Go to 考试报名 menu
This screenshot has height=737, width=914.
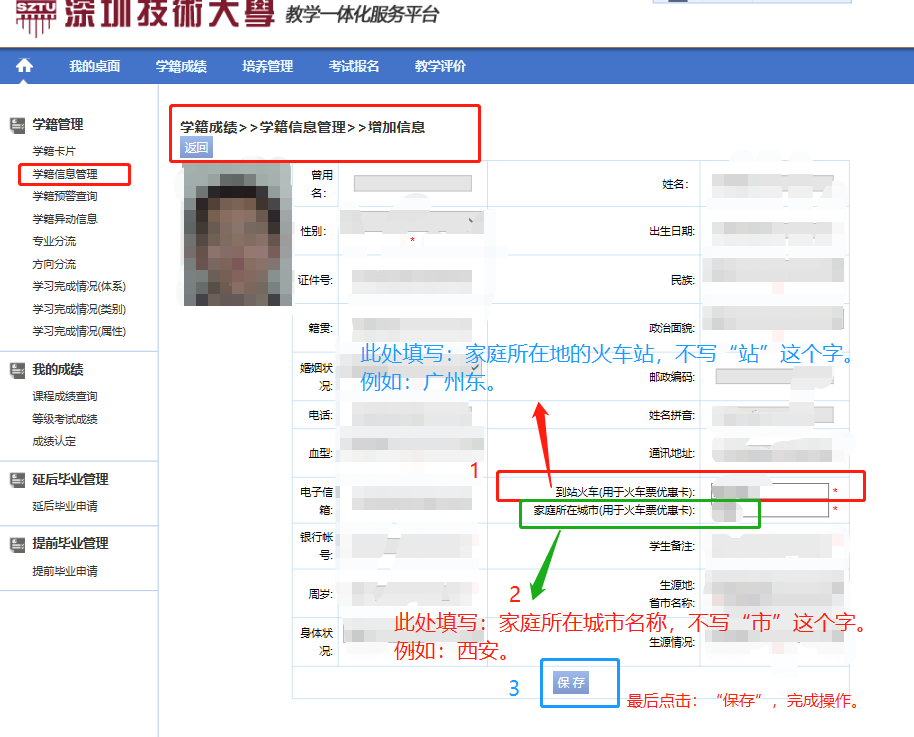click(354, 66)
